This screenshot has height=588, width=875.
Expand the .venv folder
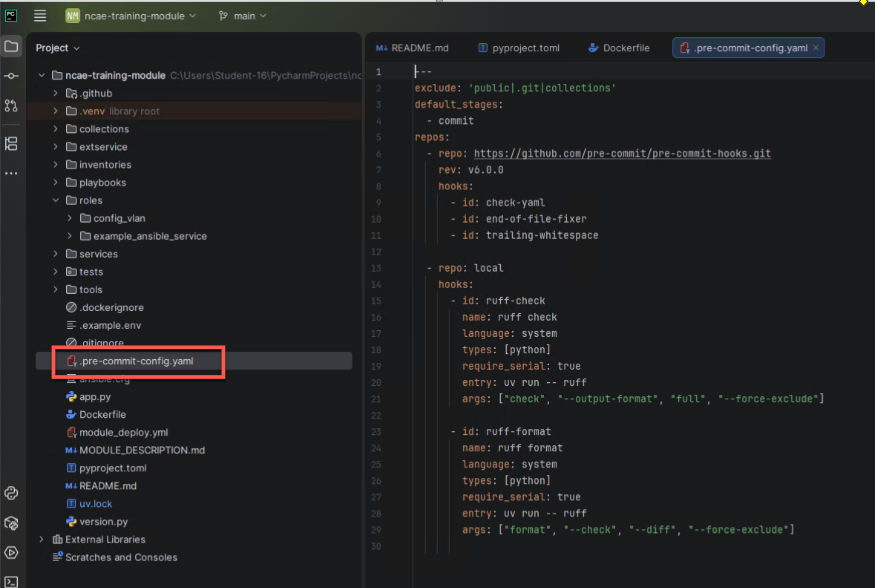coord(55,111)
